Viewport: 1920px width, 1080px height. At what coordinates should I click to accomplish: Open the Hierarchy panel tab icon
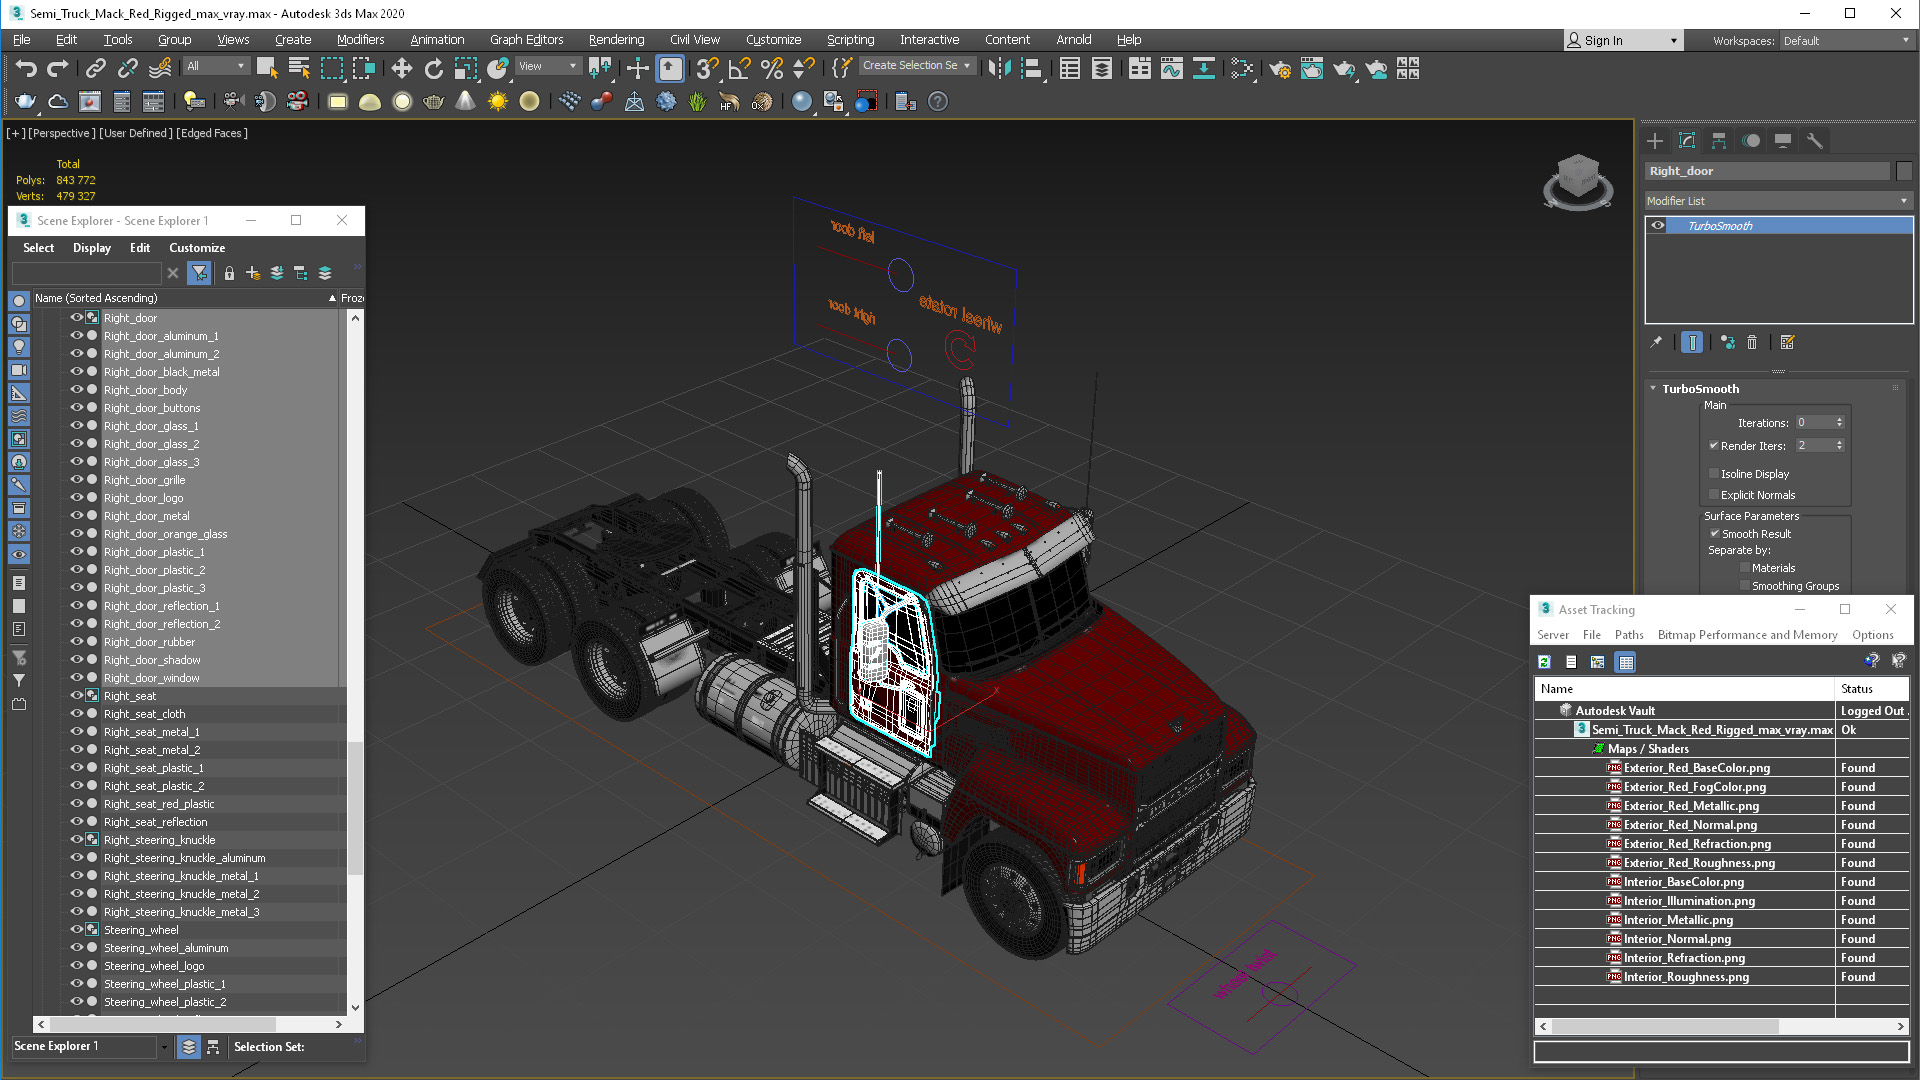click(x=1719, y=141)
